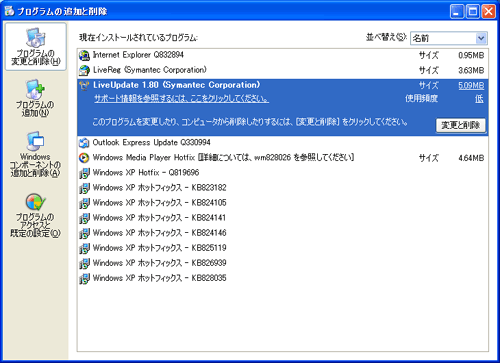Viewport: 500px width, 363px height.
Task: Click the 5.09MB size link
Action: click(x=471, y=86)
